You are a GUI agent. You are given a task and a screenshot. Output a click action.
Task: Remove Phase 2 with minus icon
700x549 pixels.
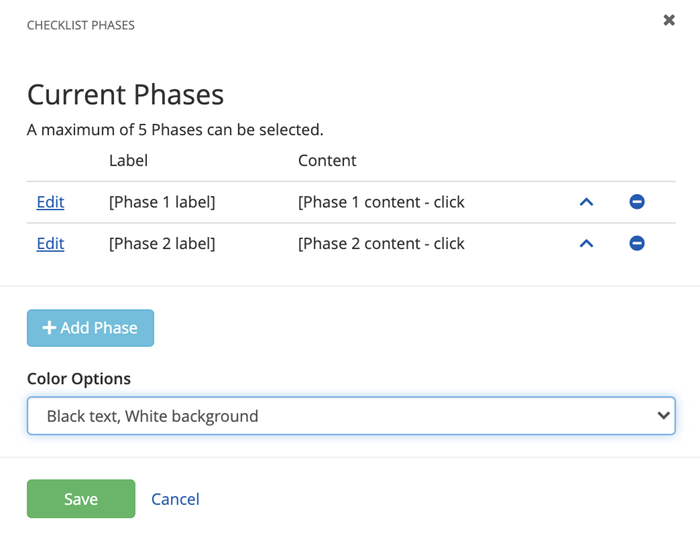pos(637,243)
